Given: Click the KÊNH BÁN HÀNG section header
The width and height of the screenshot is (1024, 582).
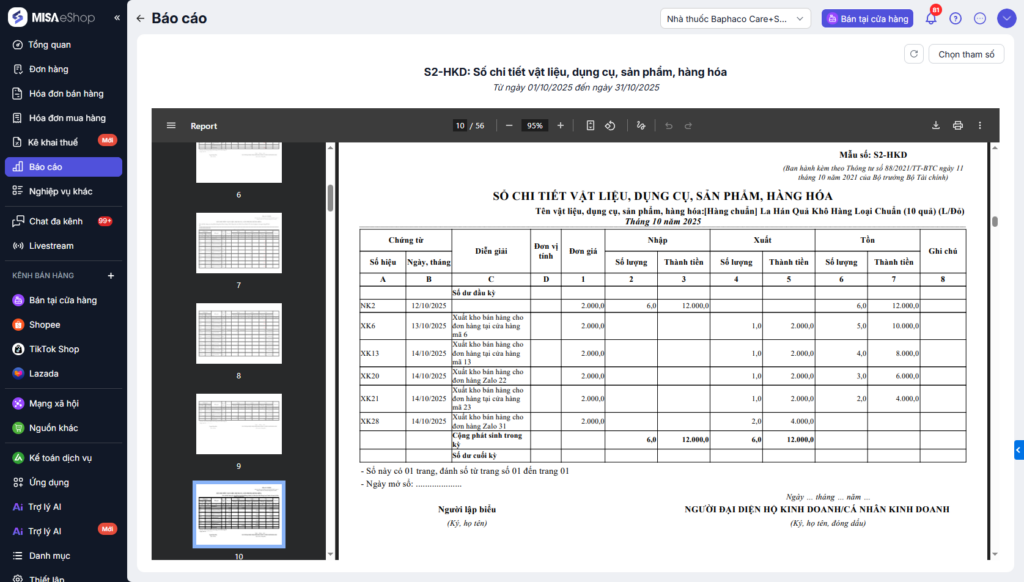Looking at the screenshot, I should (43, 276).
